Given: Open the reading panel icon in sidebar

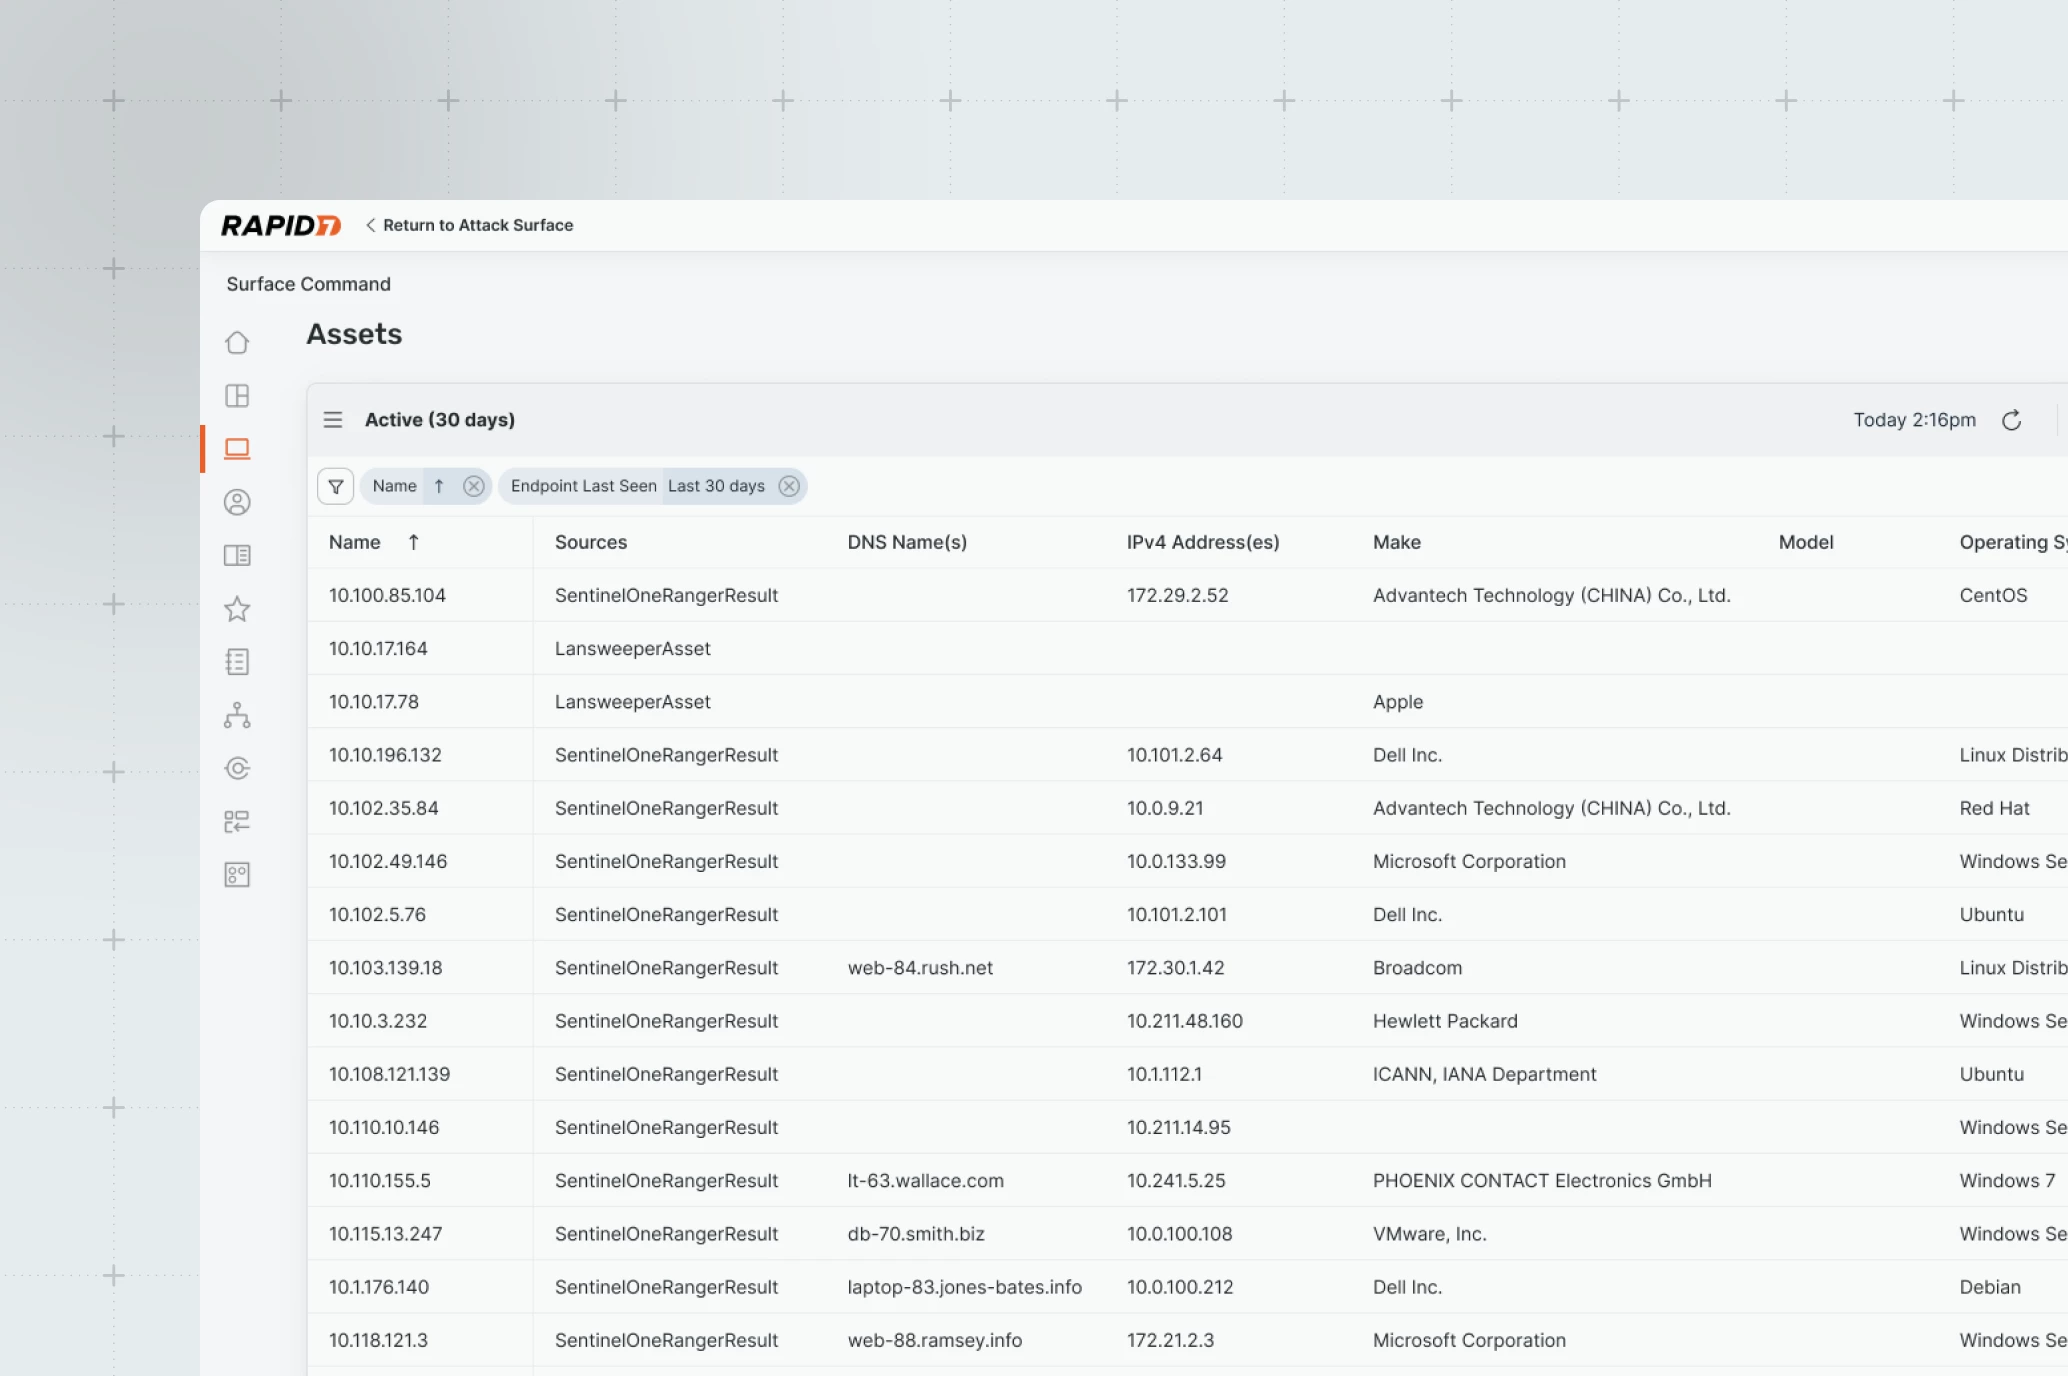Looking at the screenshot, I should (x=237, y=555).
